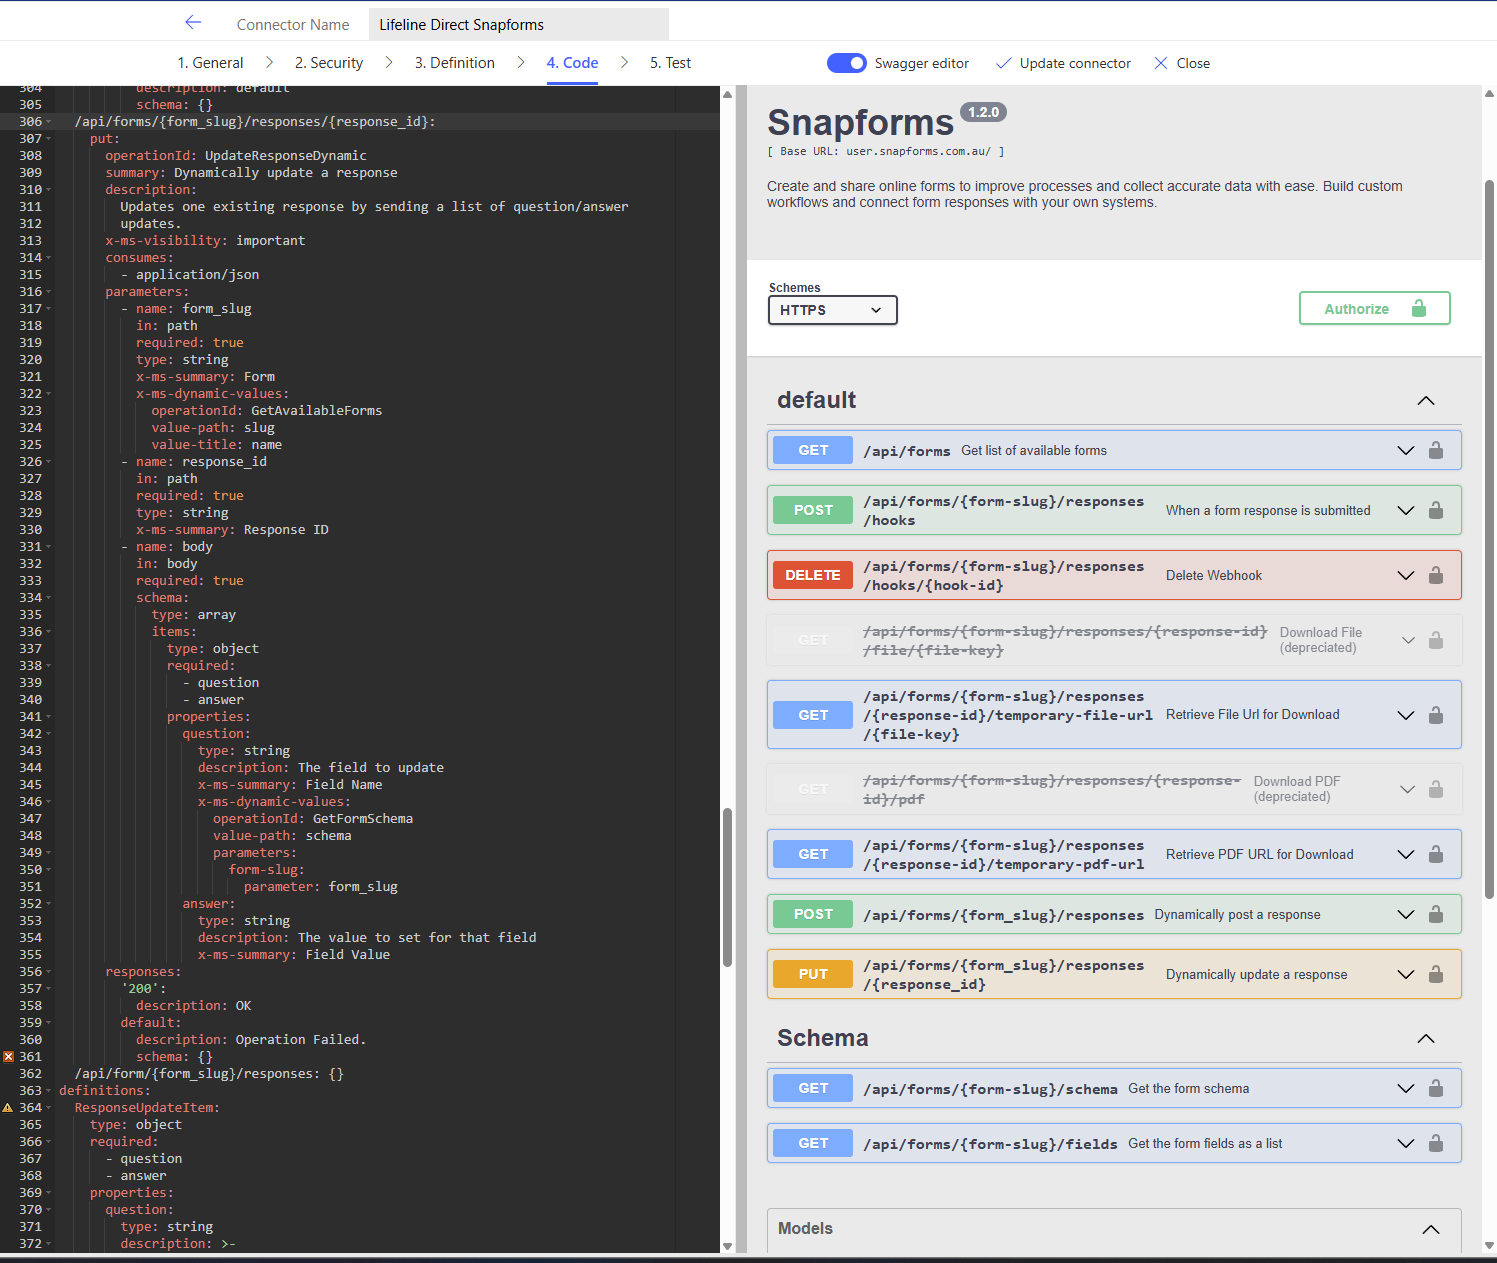1497x1263 pixels.
Task: Open the 1. General step
Action: point(210,63)
